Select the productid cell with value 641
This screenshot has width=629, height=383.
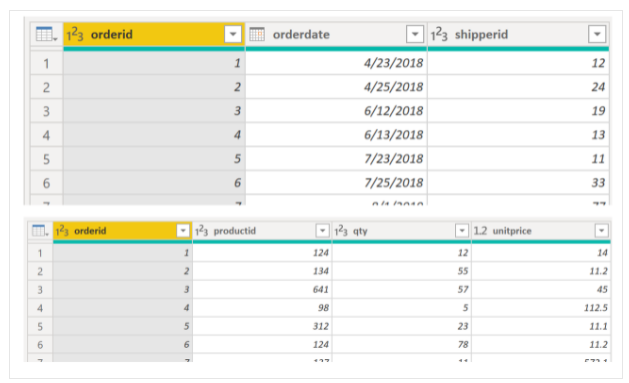[x=262, y=290]
